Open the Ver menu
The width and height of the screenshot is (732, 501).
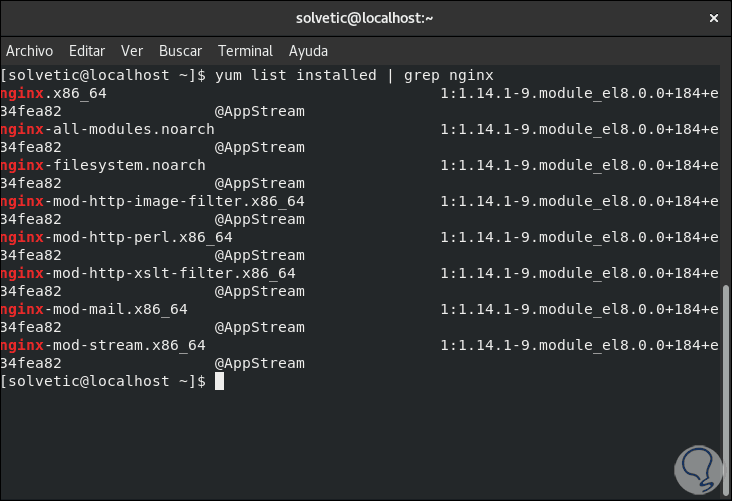pyautogui.click(x=132, y=51)
